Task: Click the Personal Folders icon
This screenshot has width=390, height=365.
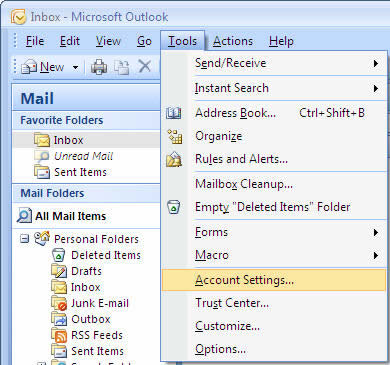Action: 42,238
